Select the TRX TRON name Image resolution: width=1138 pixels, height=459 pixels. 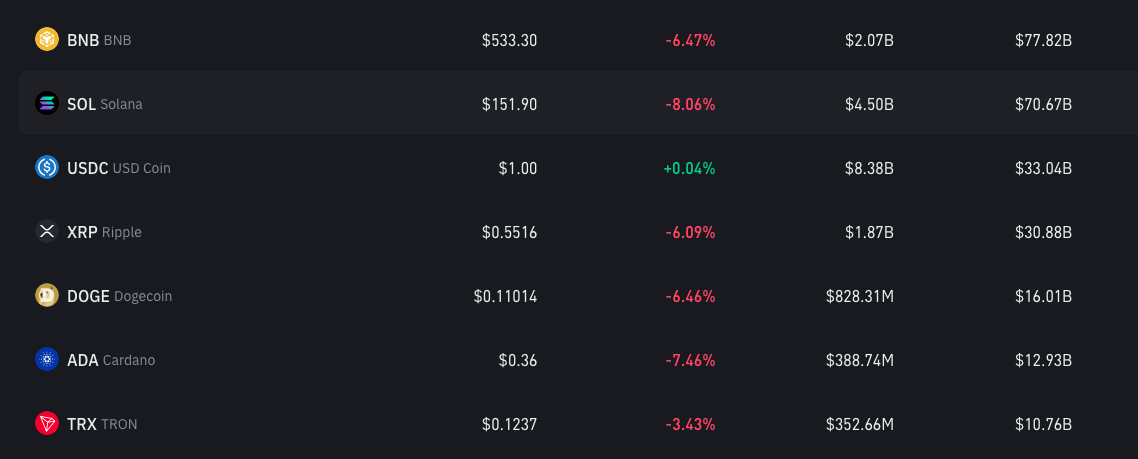102,424
